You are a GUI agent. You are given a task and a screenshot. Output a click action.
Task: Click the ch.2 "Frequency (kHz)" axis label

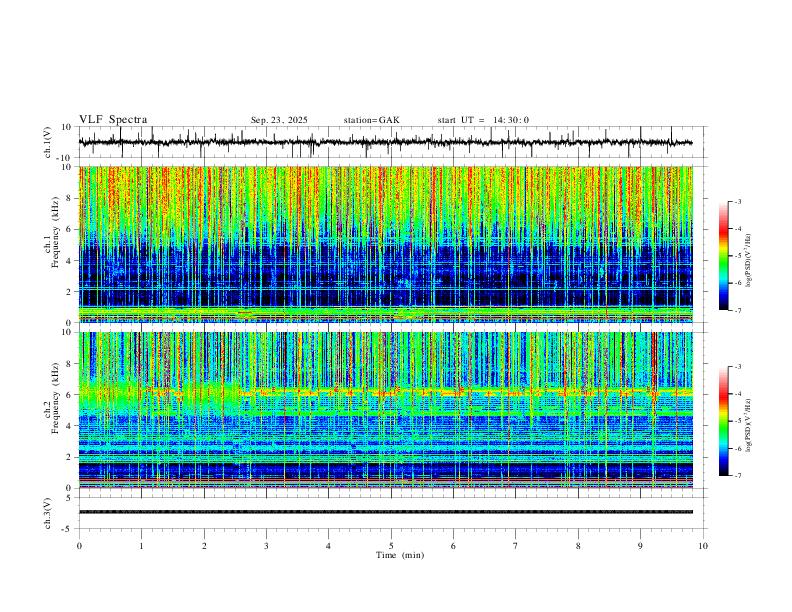tap(55, 398)
